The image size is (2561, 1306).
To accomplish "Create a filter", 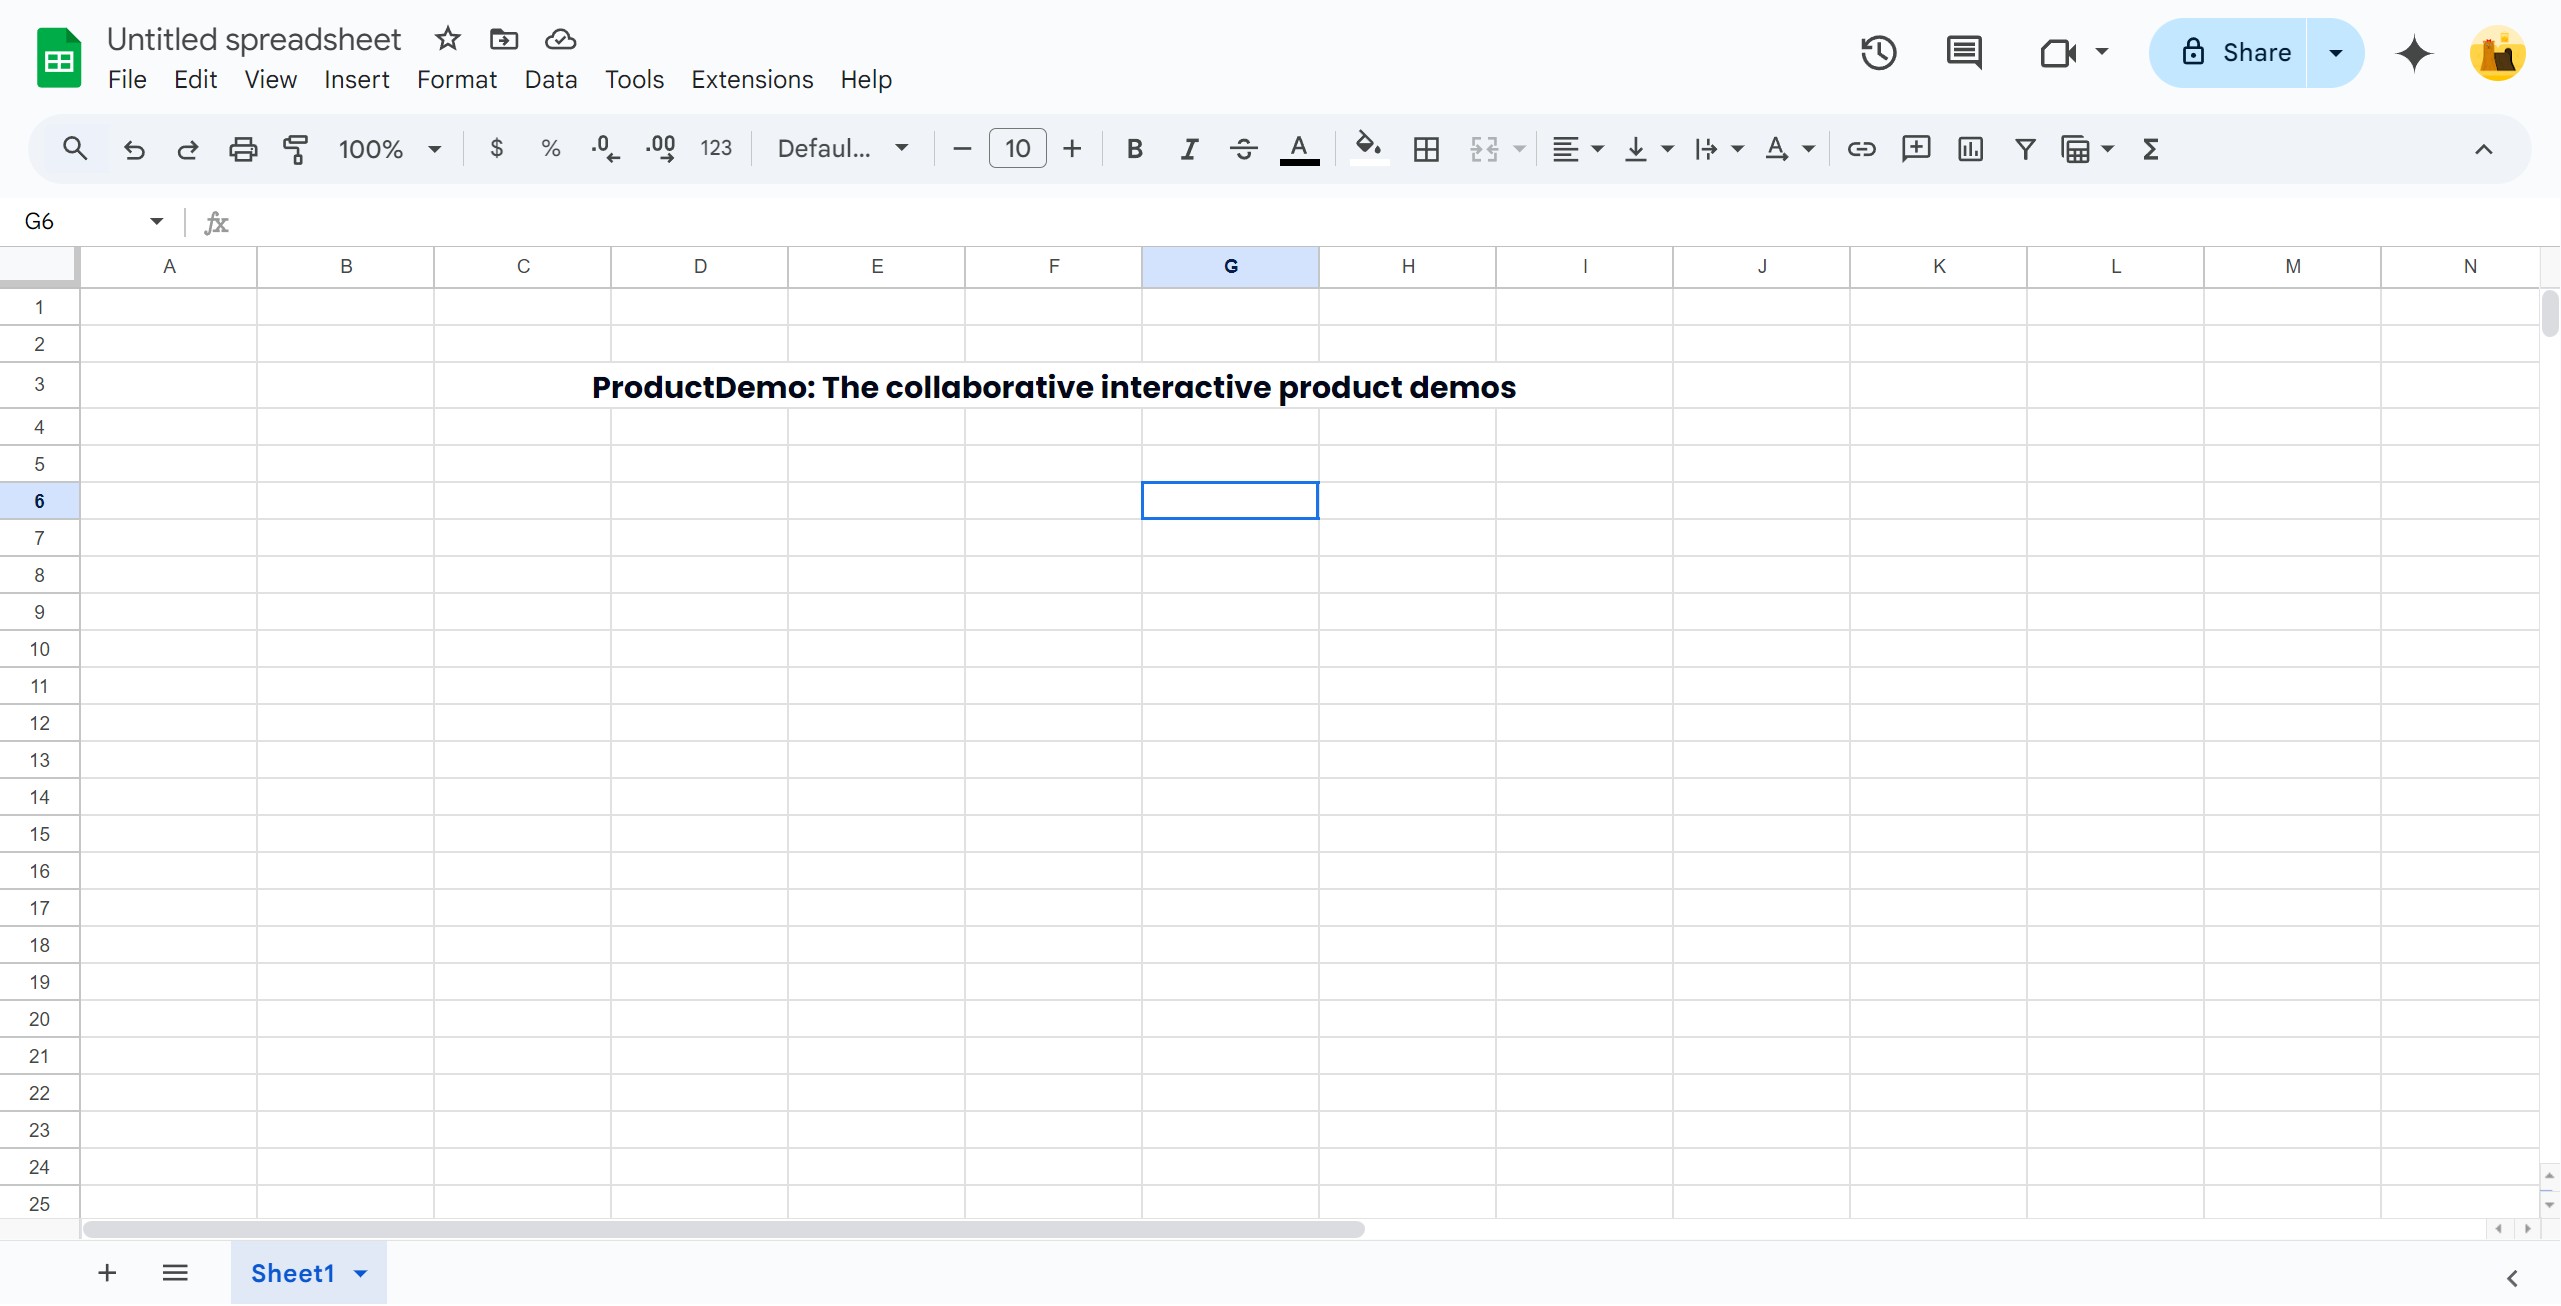I will point(2025,149).
